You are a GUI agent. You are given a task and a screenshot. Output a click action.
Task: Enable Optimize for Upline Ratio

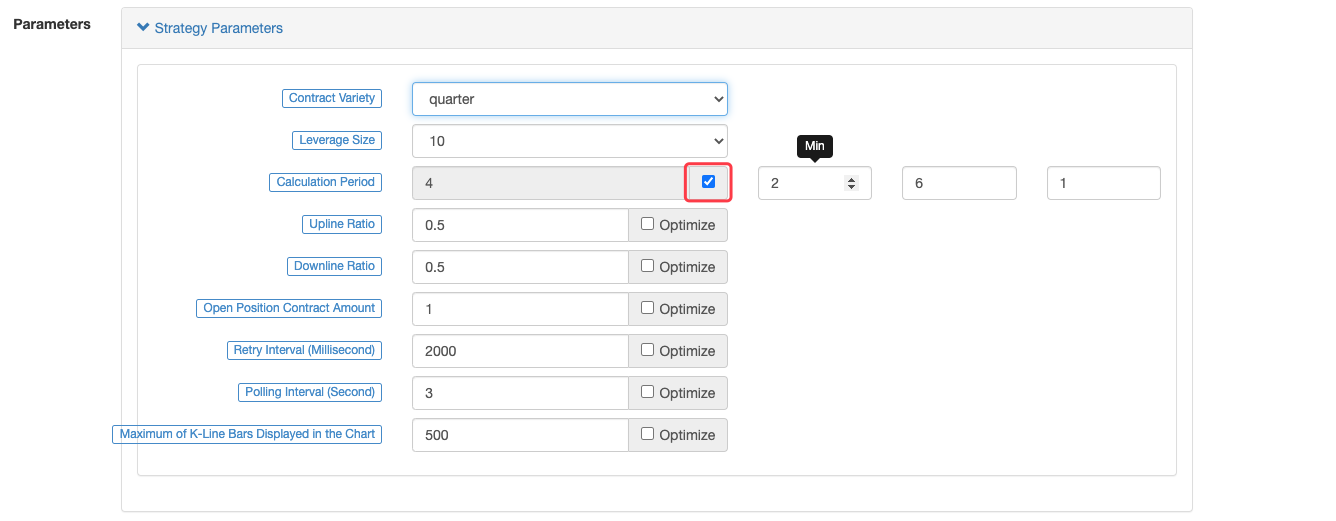pyautogui.click(x=648, y=224)
